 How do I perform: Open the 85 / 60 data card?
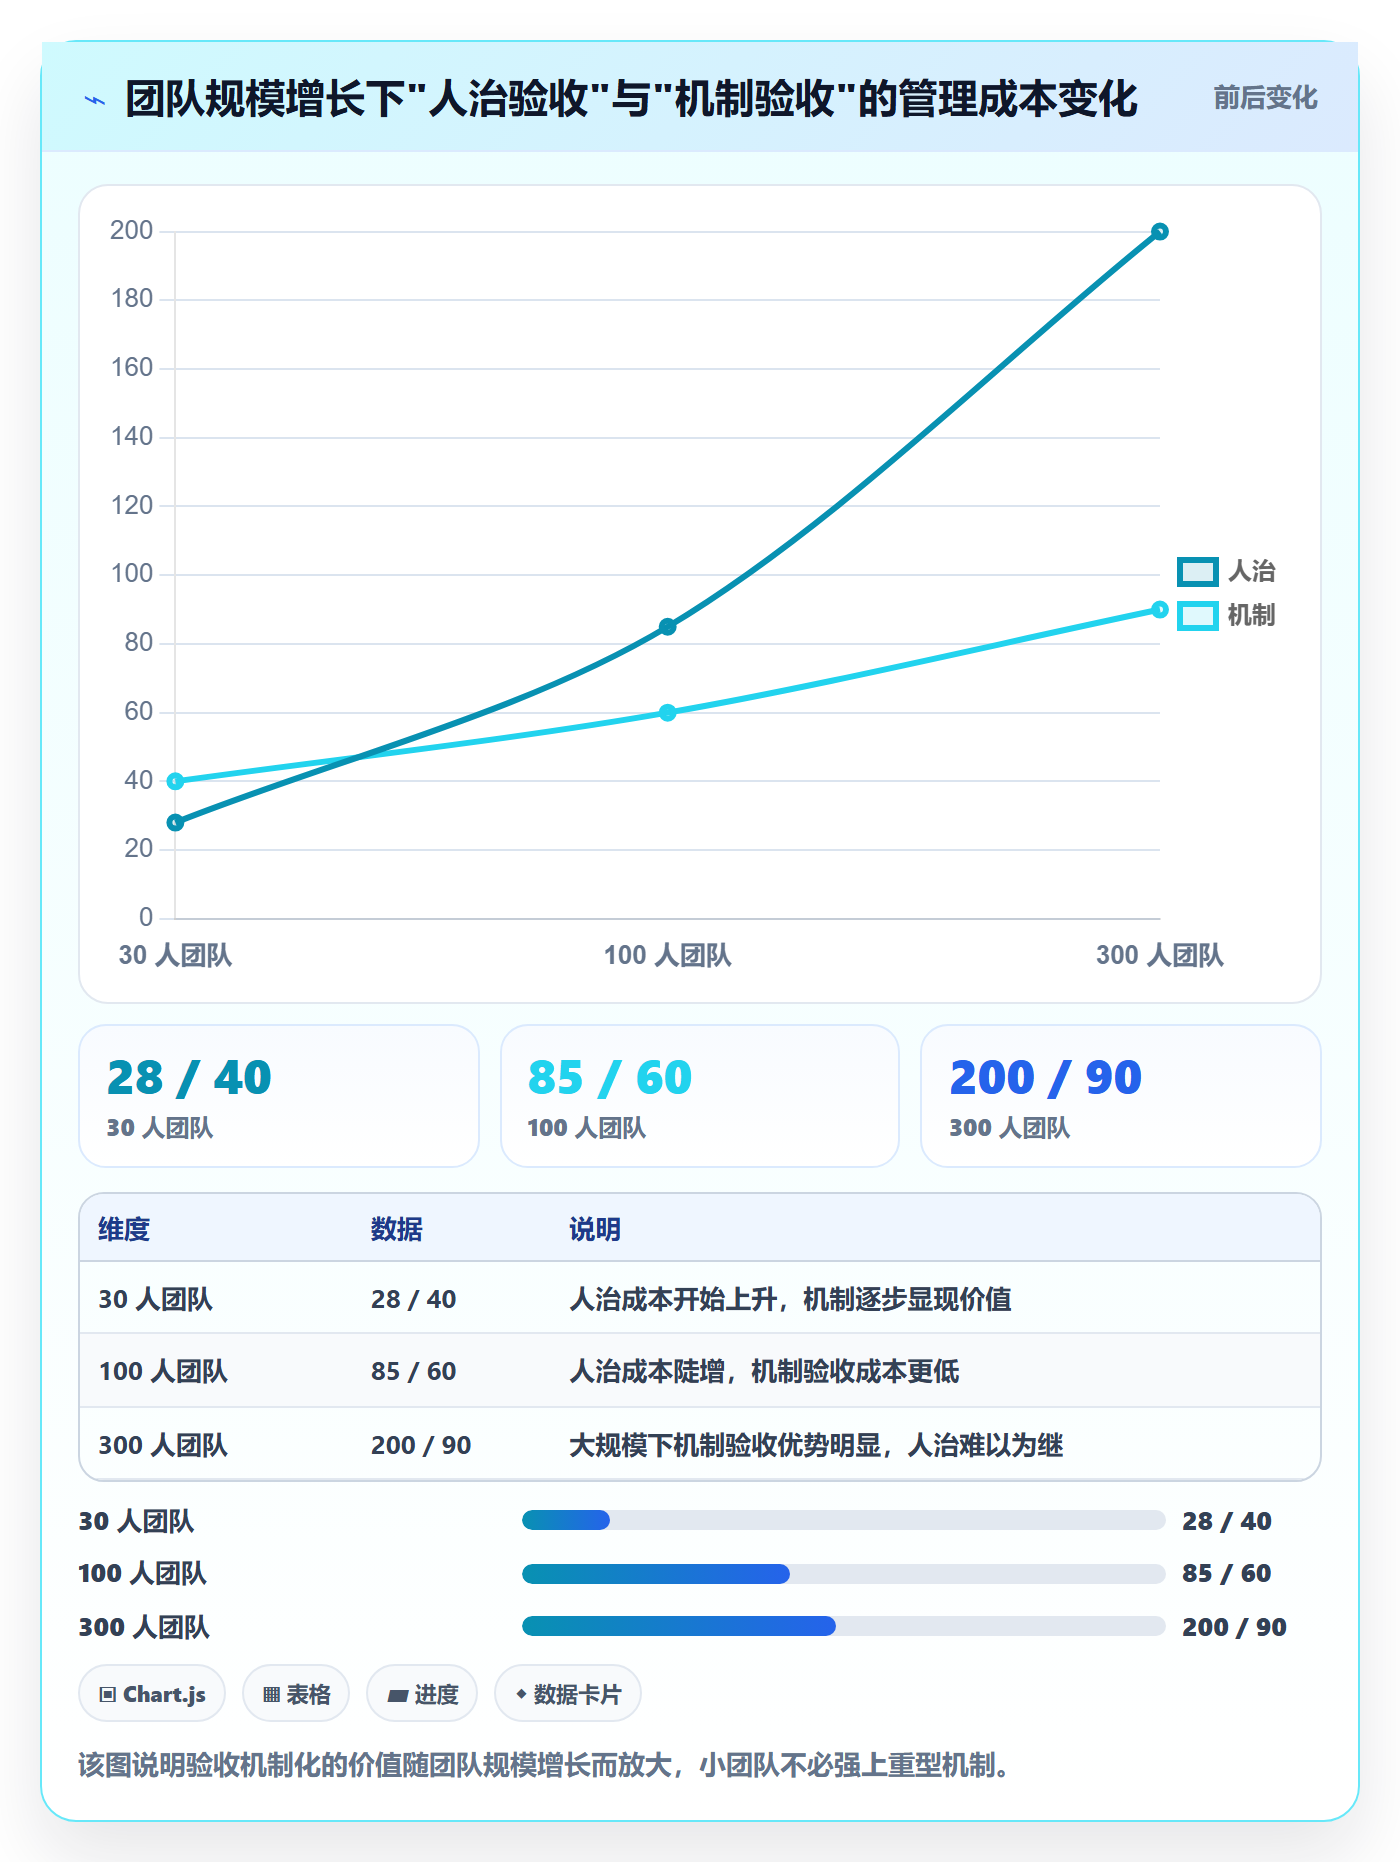click(700, 1096)
